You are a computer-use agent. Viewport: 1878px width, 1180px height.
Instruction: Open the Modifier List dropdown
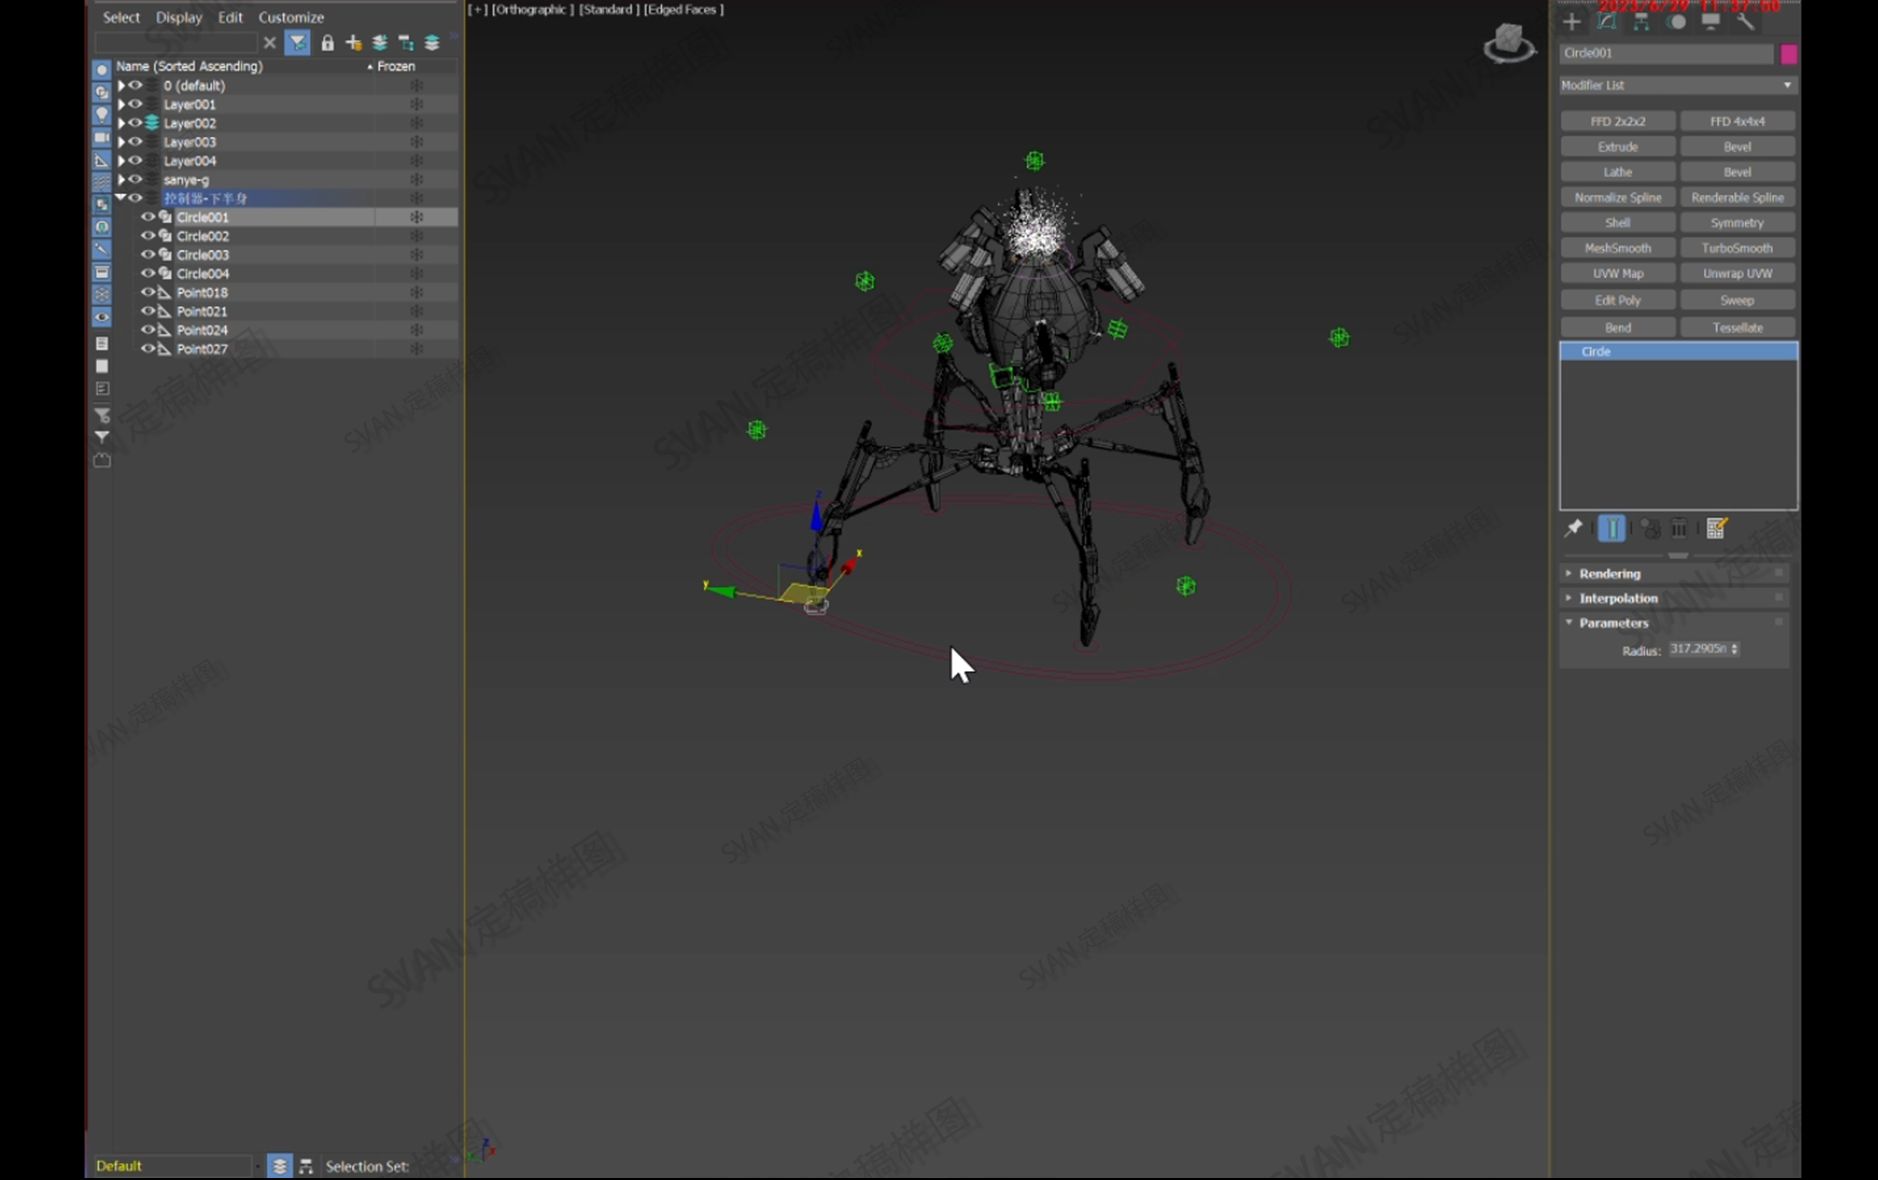click(x=1677, y=86)
